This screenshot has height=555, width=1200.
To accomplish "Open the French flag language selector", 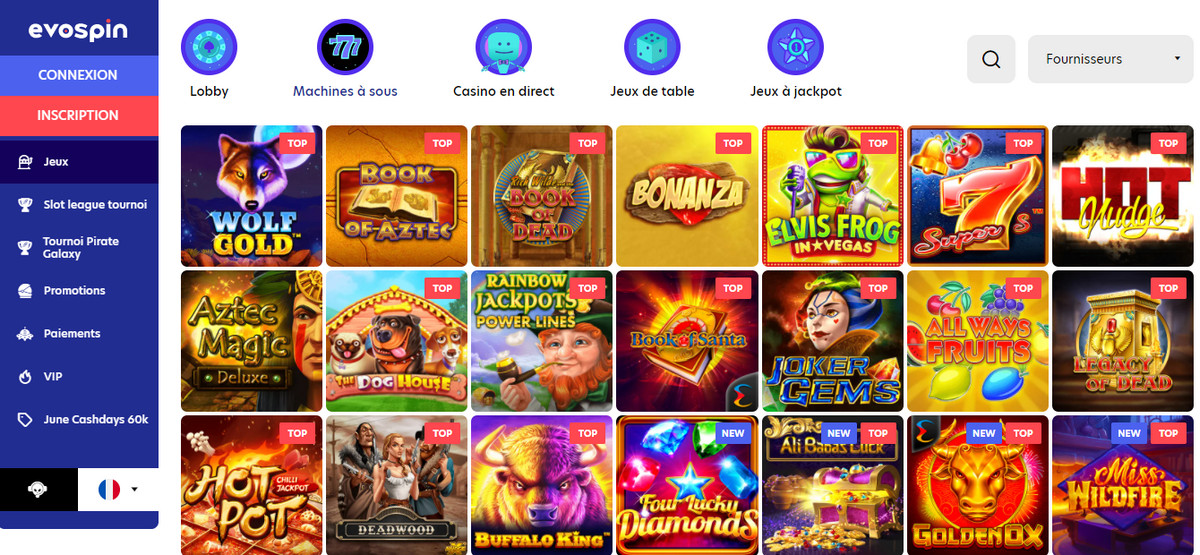I will pos(118,490).
